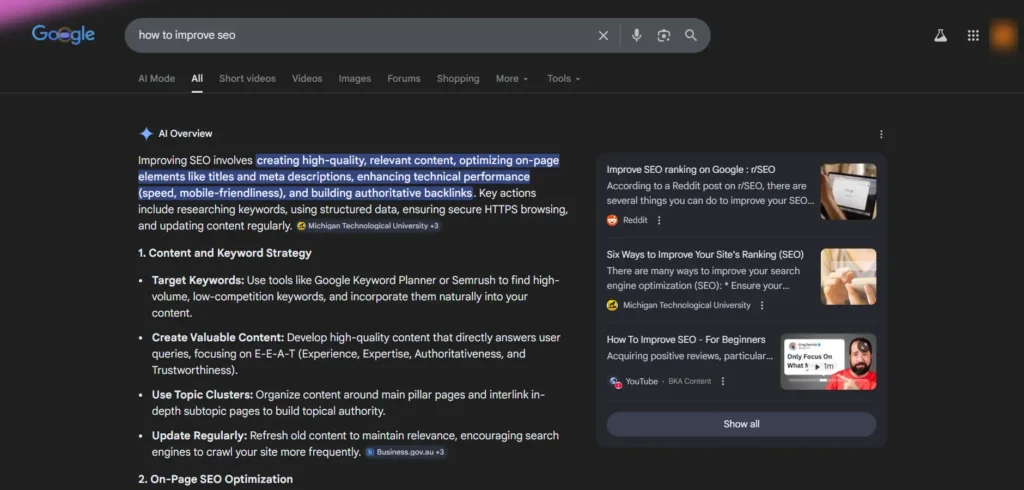
Task: Open three-dot menu beside Reddit source
Action: click(659, 220)
